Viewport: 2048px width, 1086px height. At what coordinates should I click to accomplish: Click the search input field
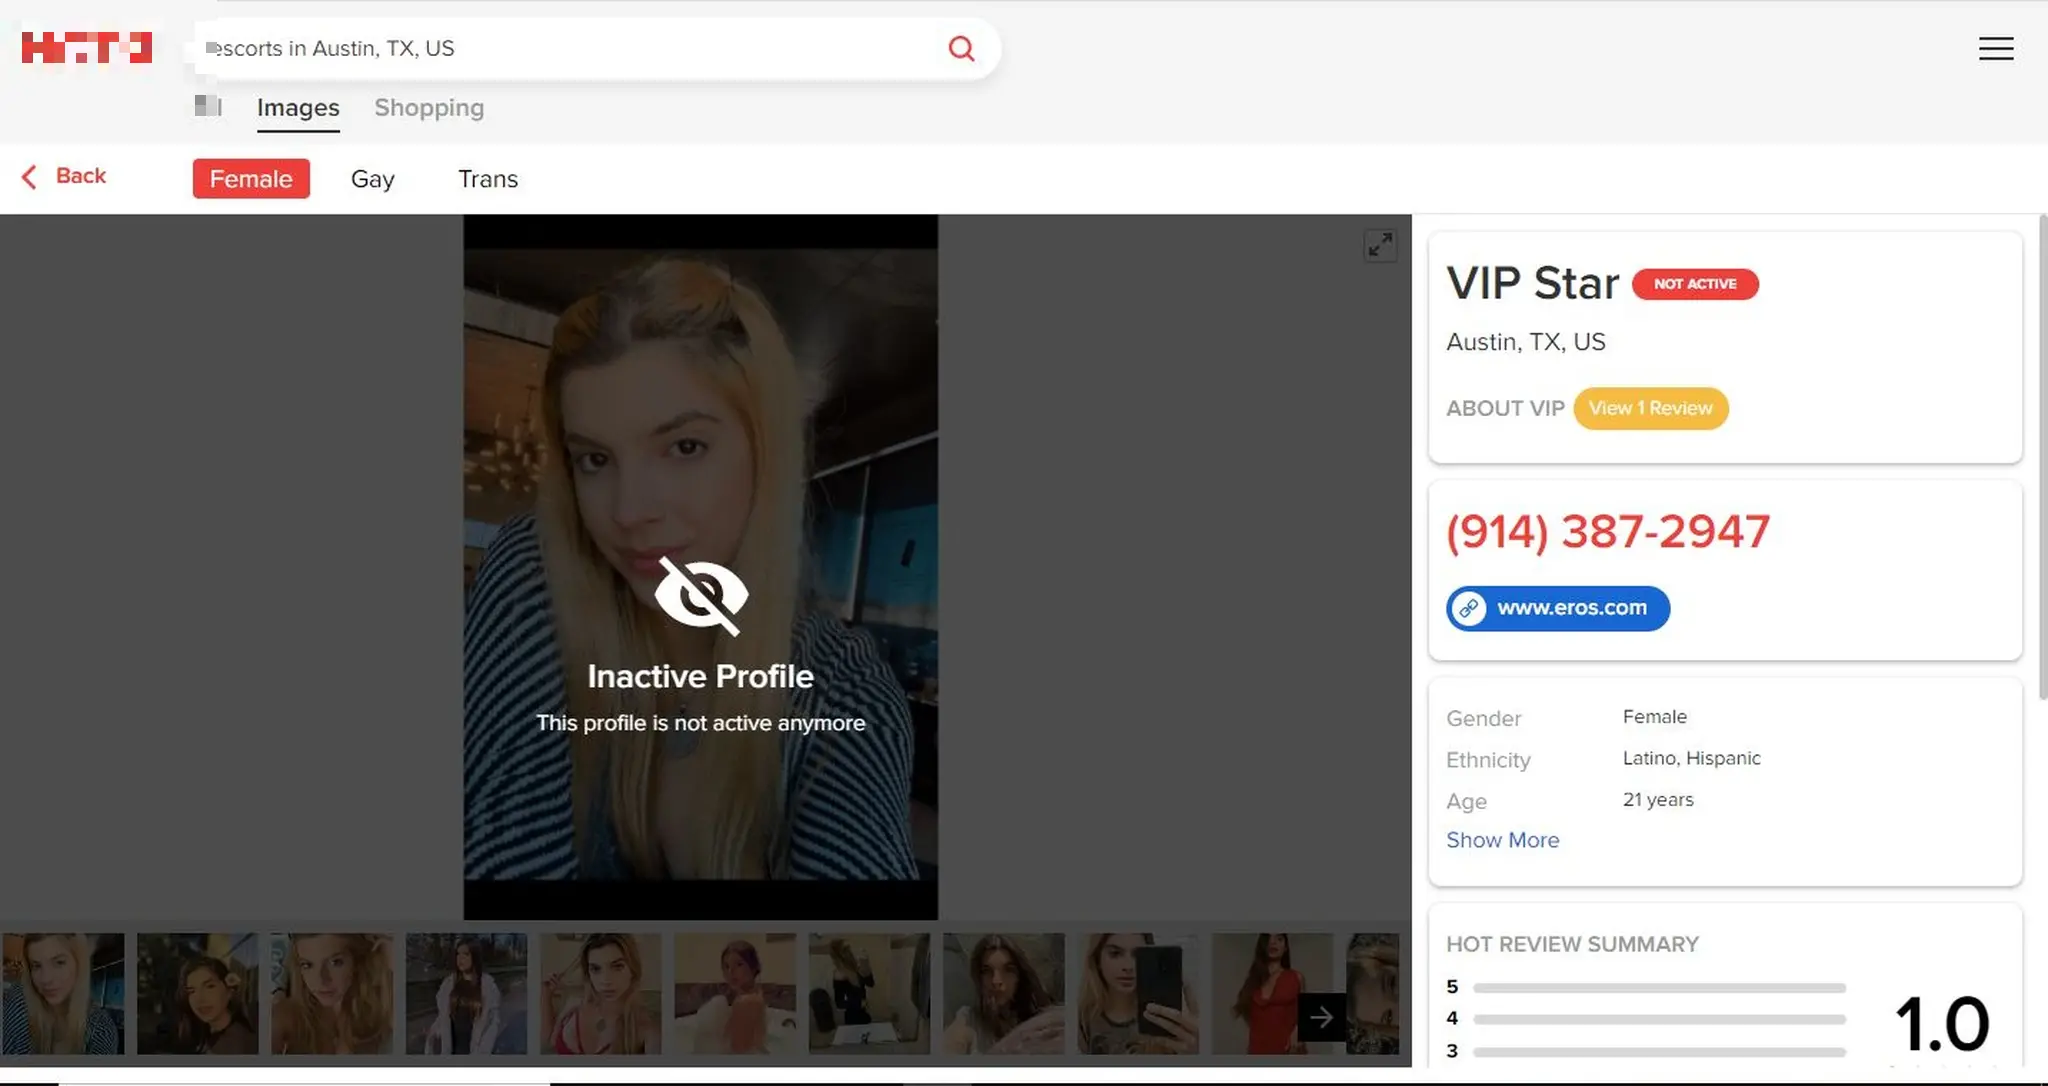[570, 48]
